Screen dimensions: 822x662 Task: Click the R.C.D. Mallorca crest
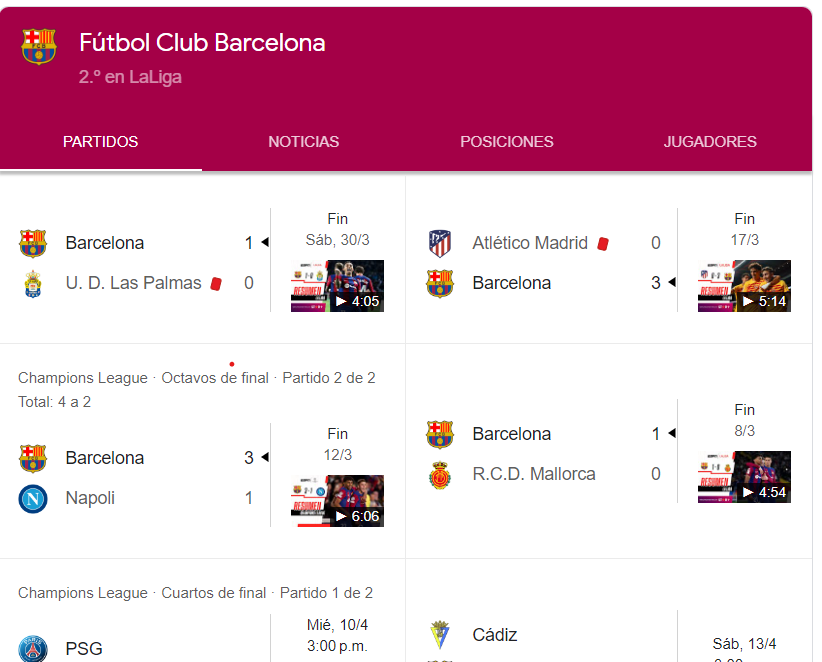tap(439, 474)
